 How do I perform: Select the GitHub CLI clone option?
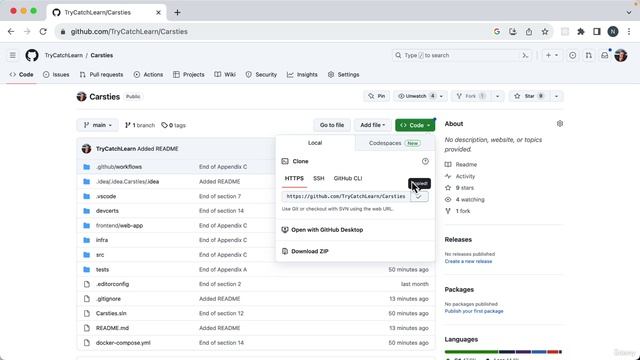348,178
